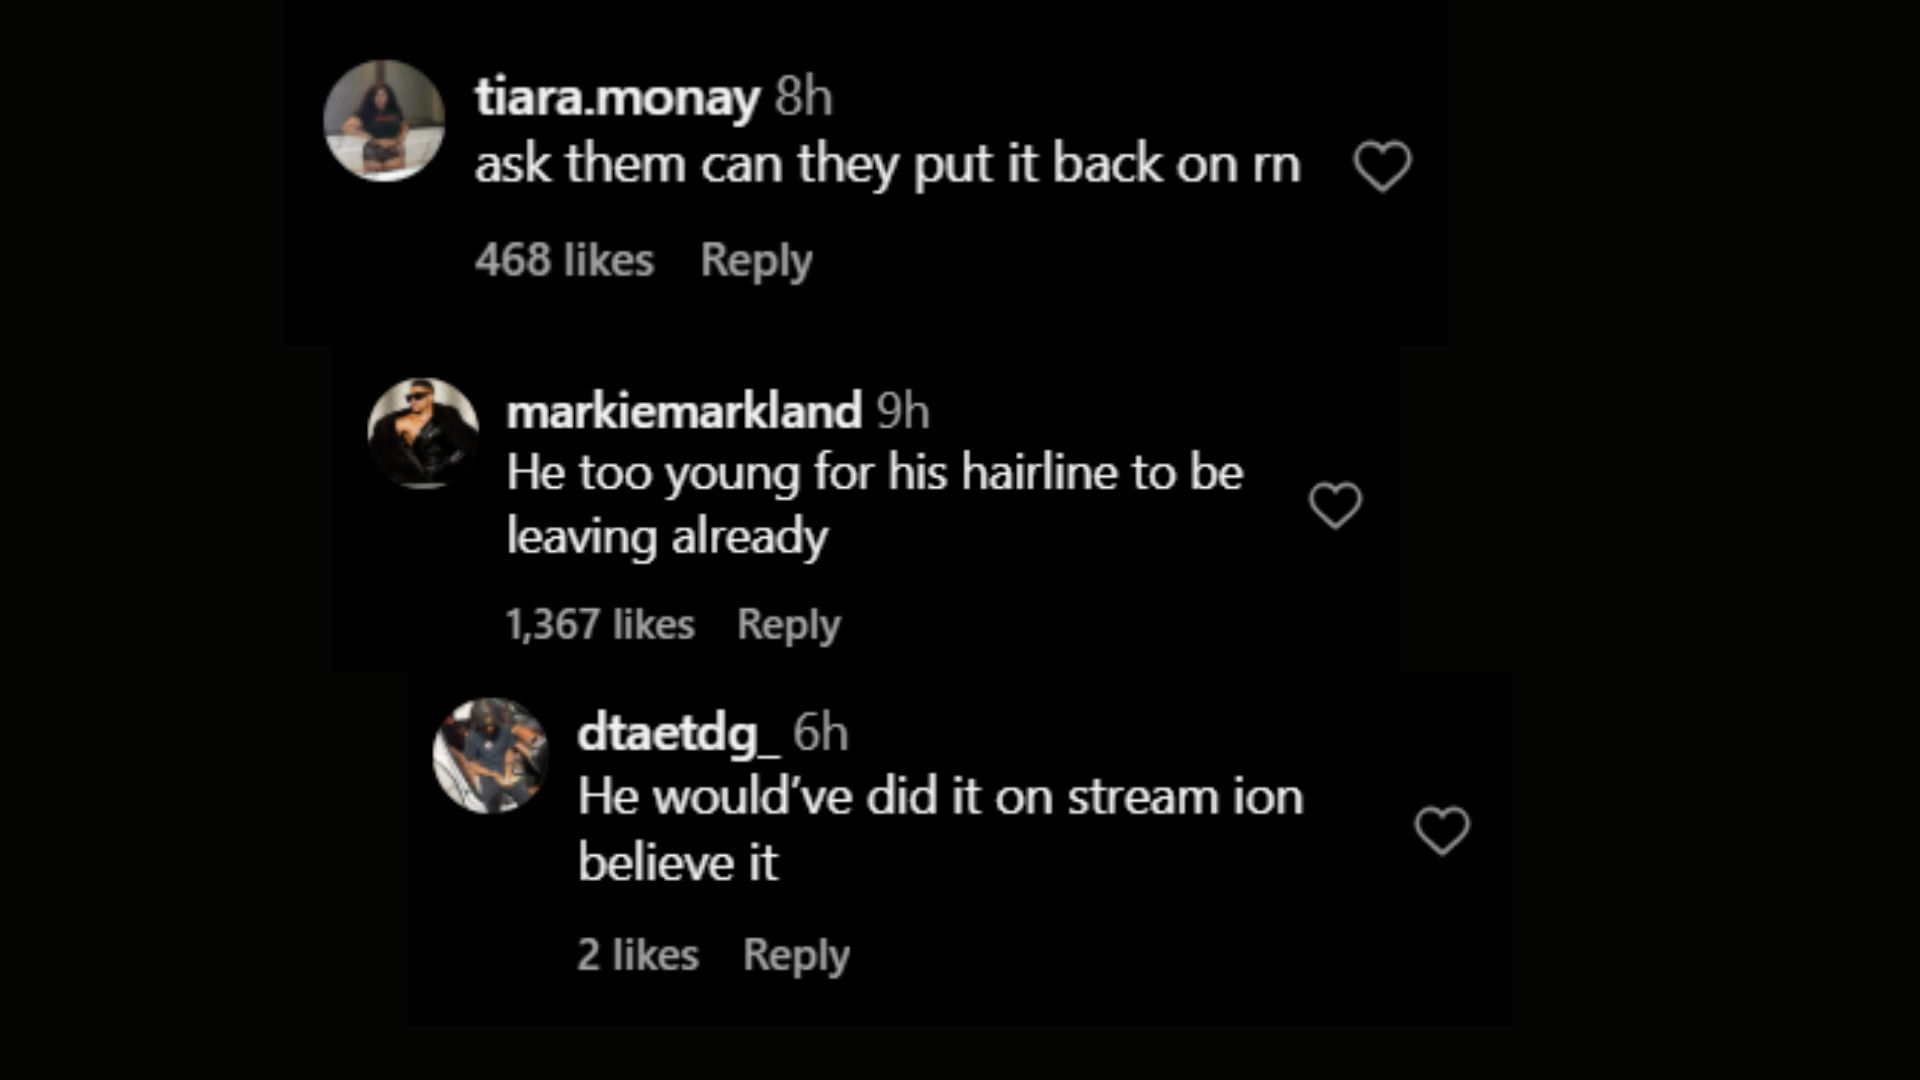
Task: Click the 9h timestamp beside markiemarkland
Action: 903,411
